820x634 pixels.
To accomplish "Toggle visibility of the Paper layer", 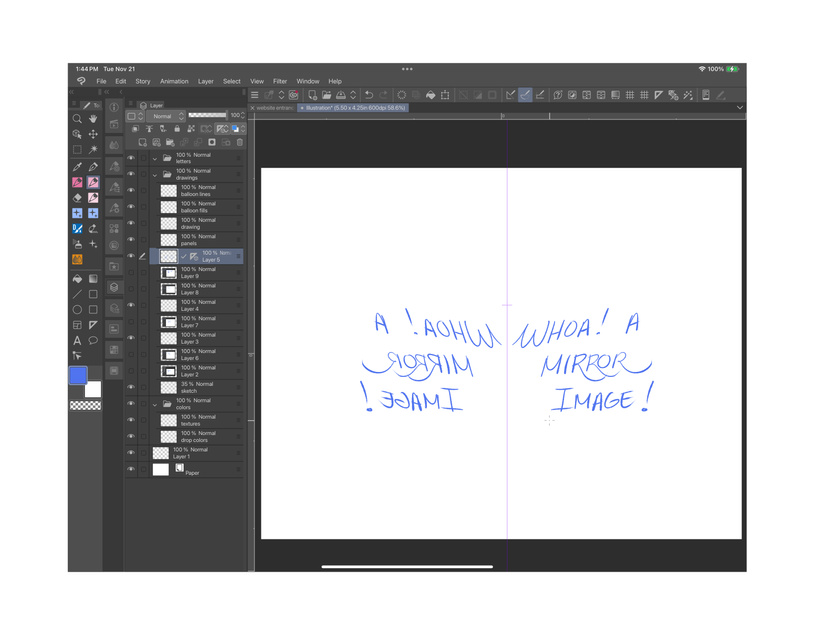I will point(131,469).
